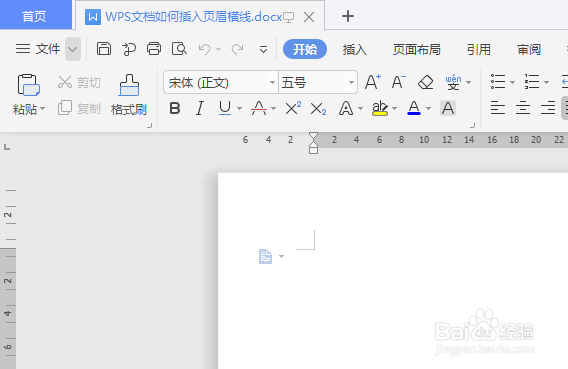Switch to the 插入 ribbon tab
The image size is (568, 369).
point(355,49)
